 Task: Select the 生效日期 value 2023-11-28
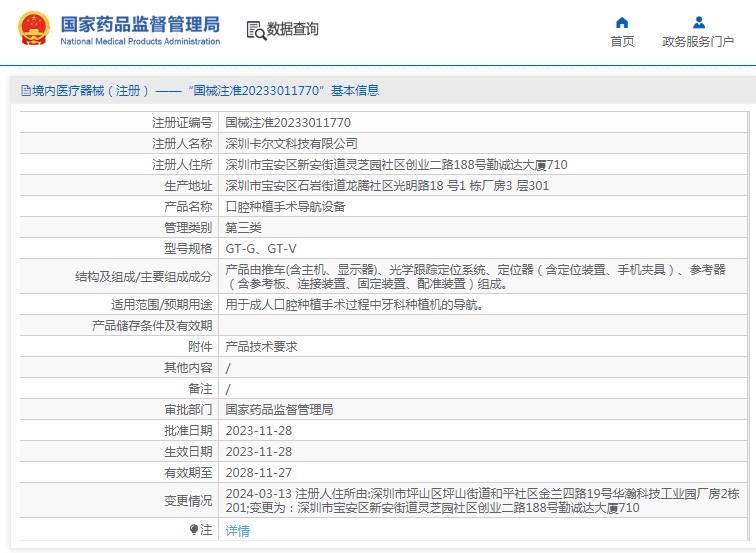(x=258, y=452)
